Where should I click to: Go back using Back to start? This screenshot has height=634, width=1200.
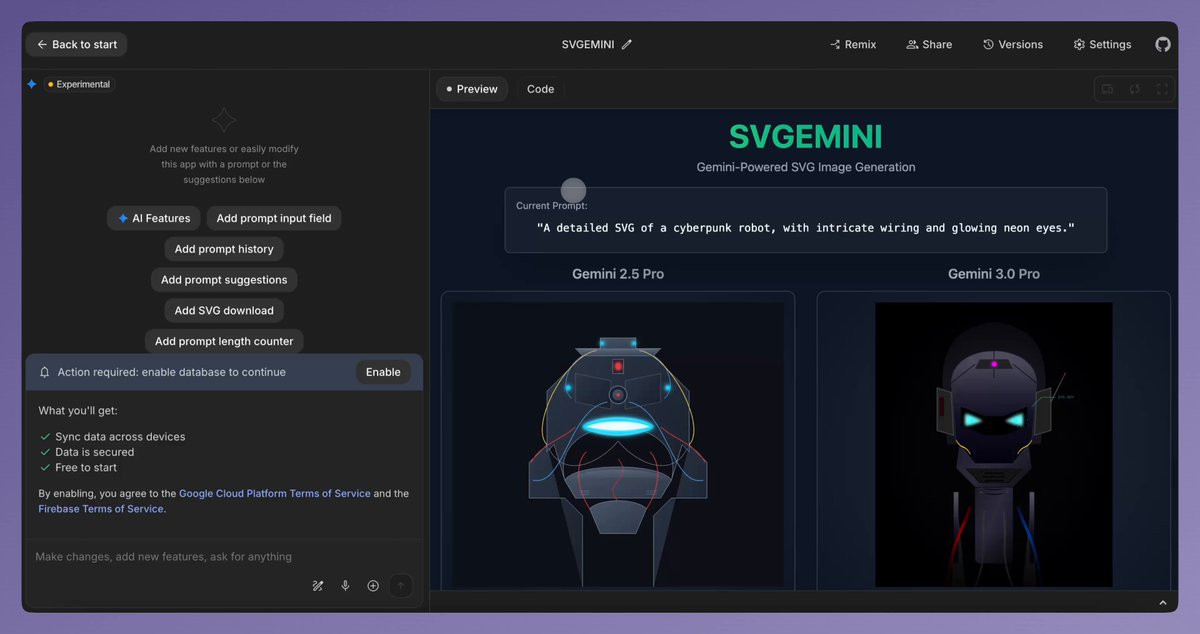click(77, 44)
